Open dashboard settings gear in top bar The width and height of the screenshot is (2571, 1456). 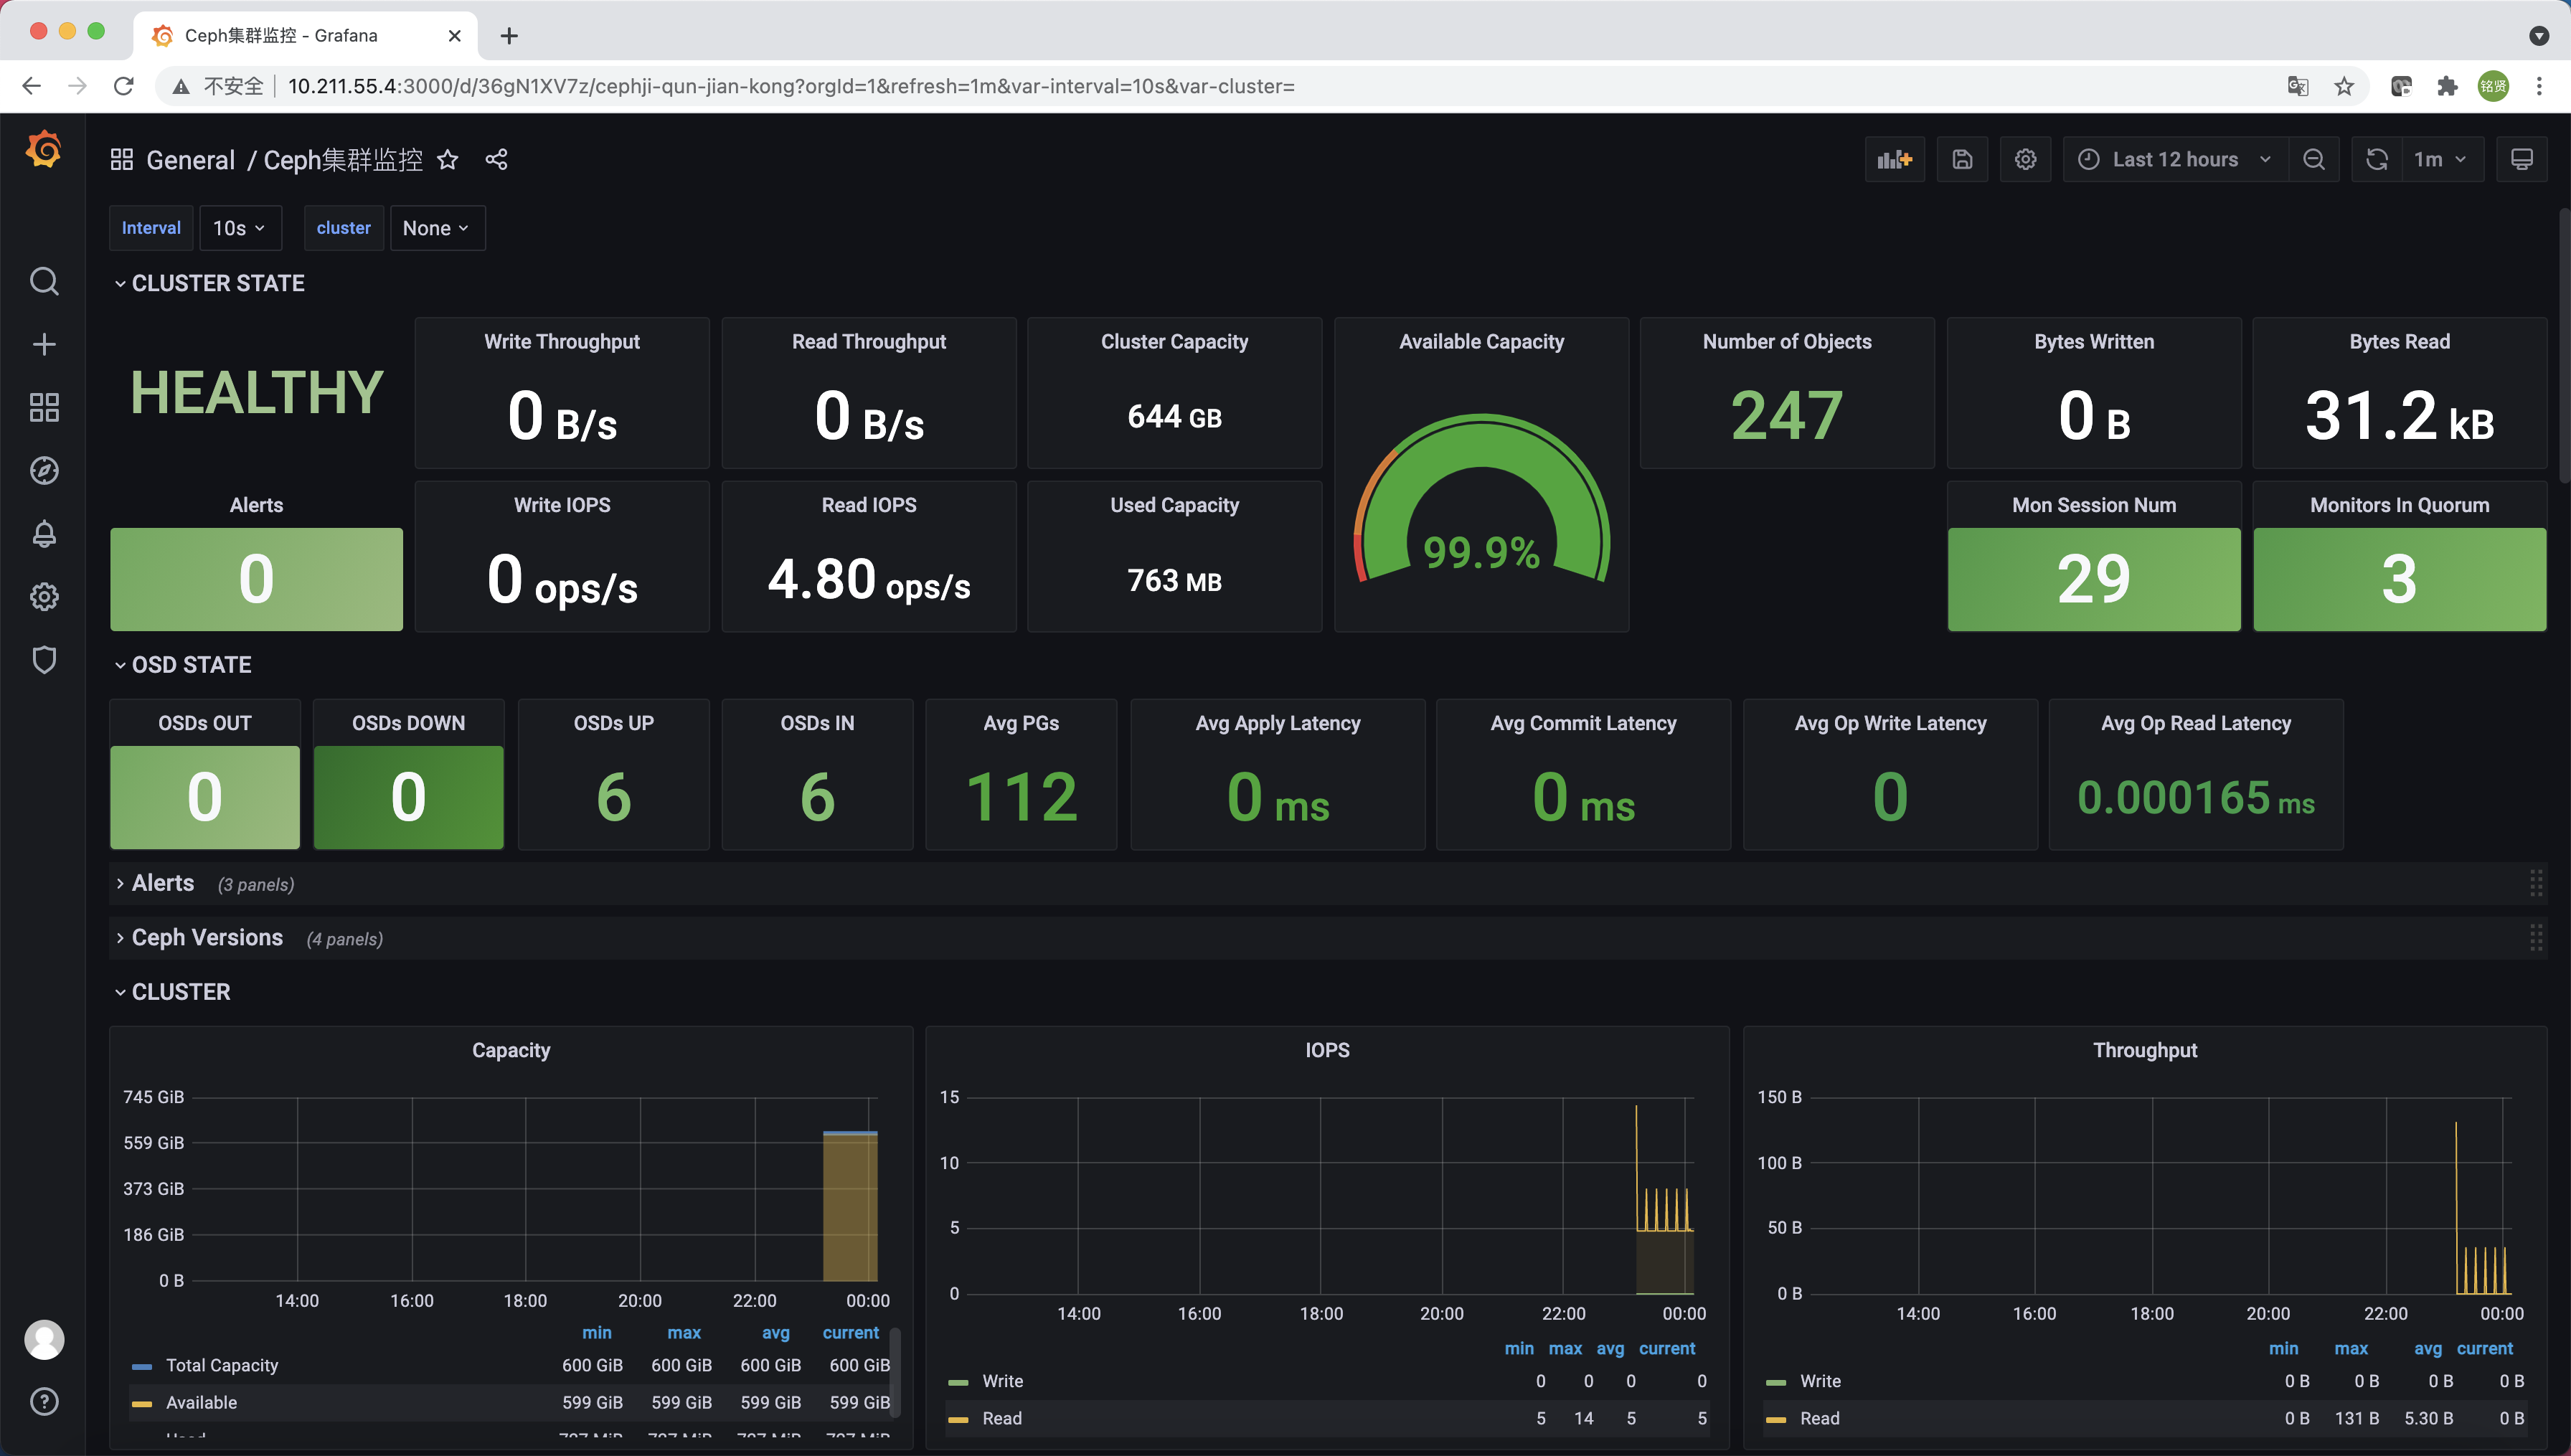tap(2025, 160)
